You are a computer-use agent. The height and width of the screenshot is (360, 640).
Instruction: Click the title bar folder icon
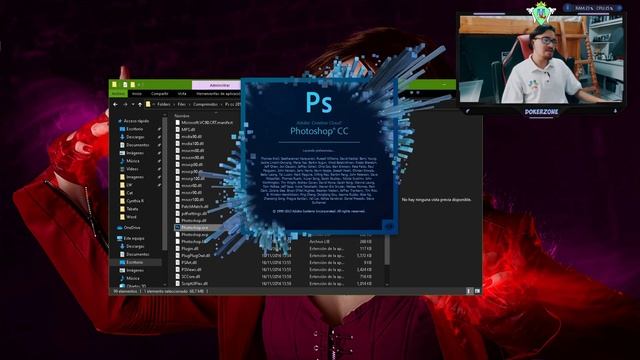tap(114, 84)
